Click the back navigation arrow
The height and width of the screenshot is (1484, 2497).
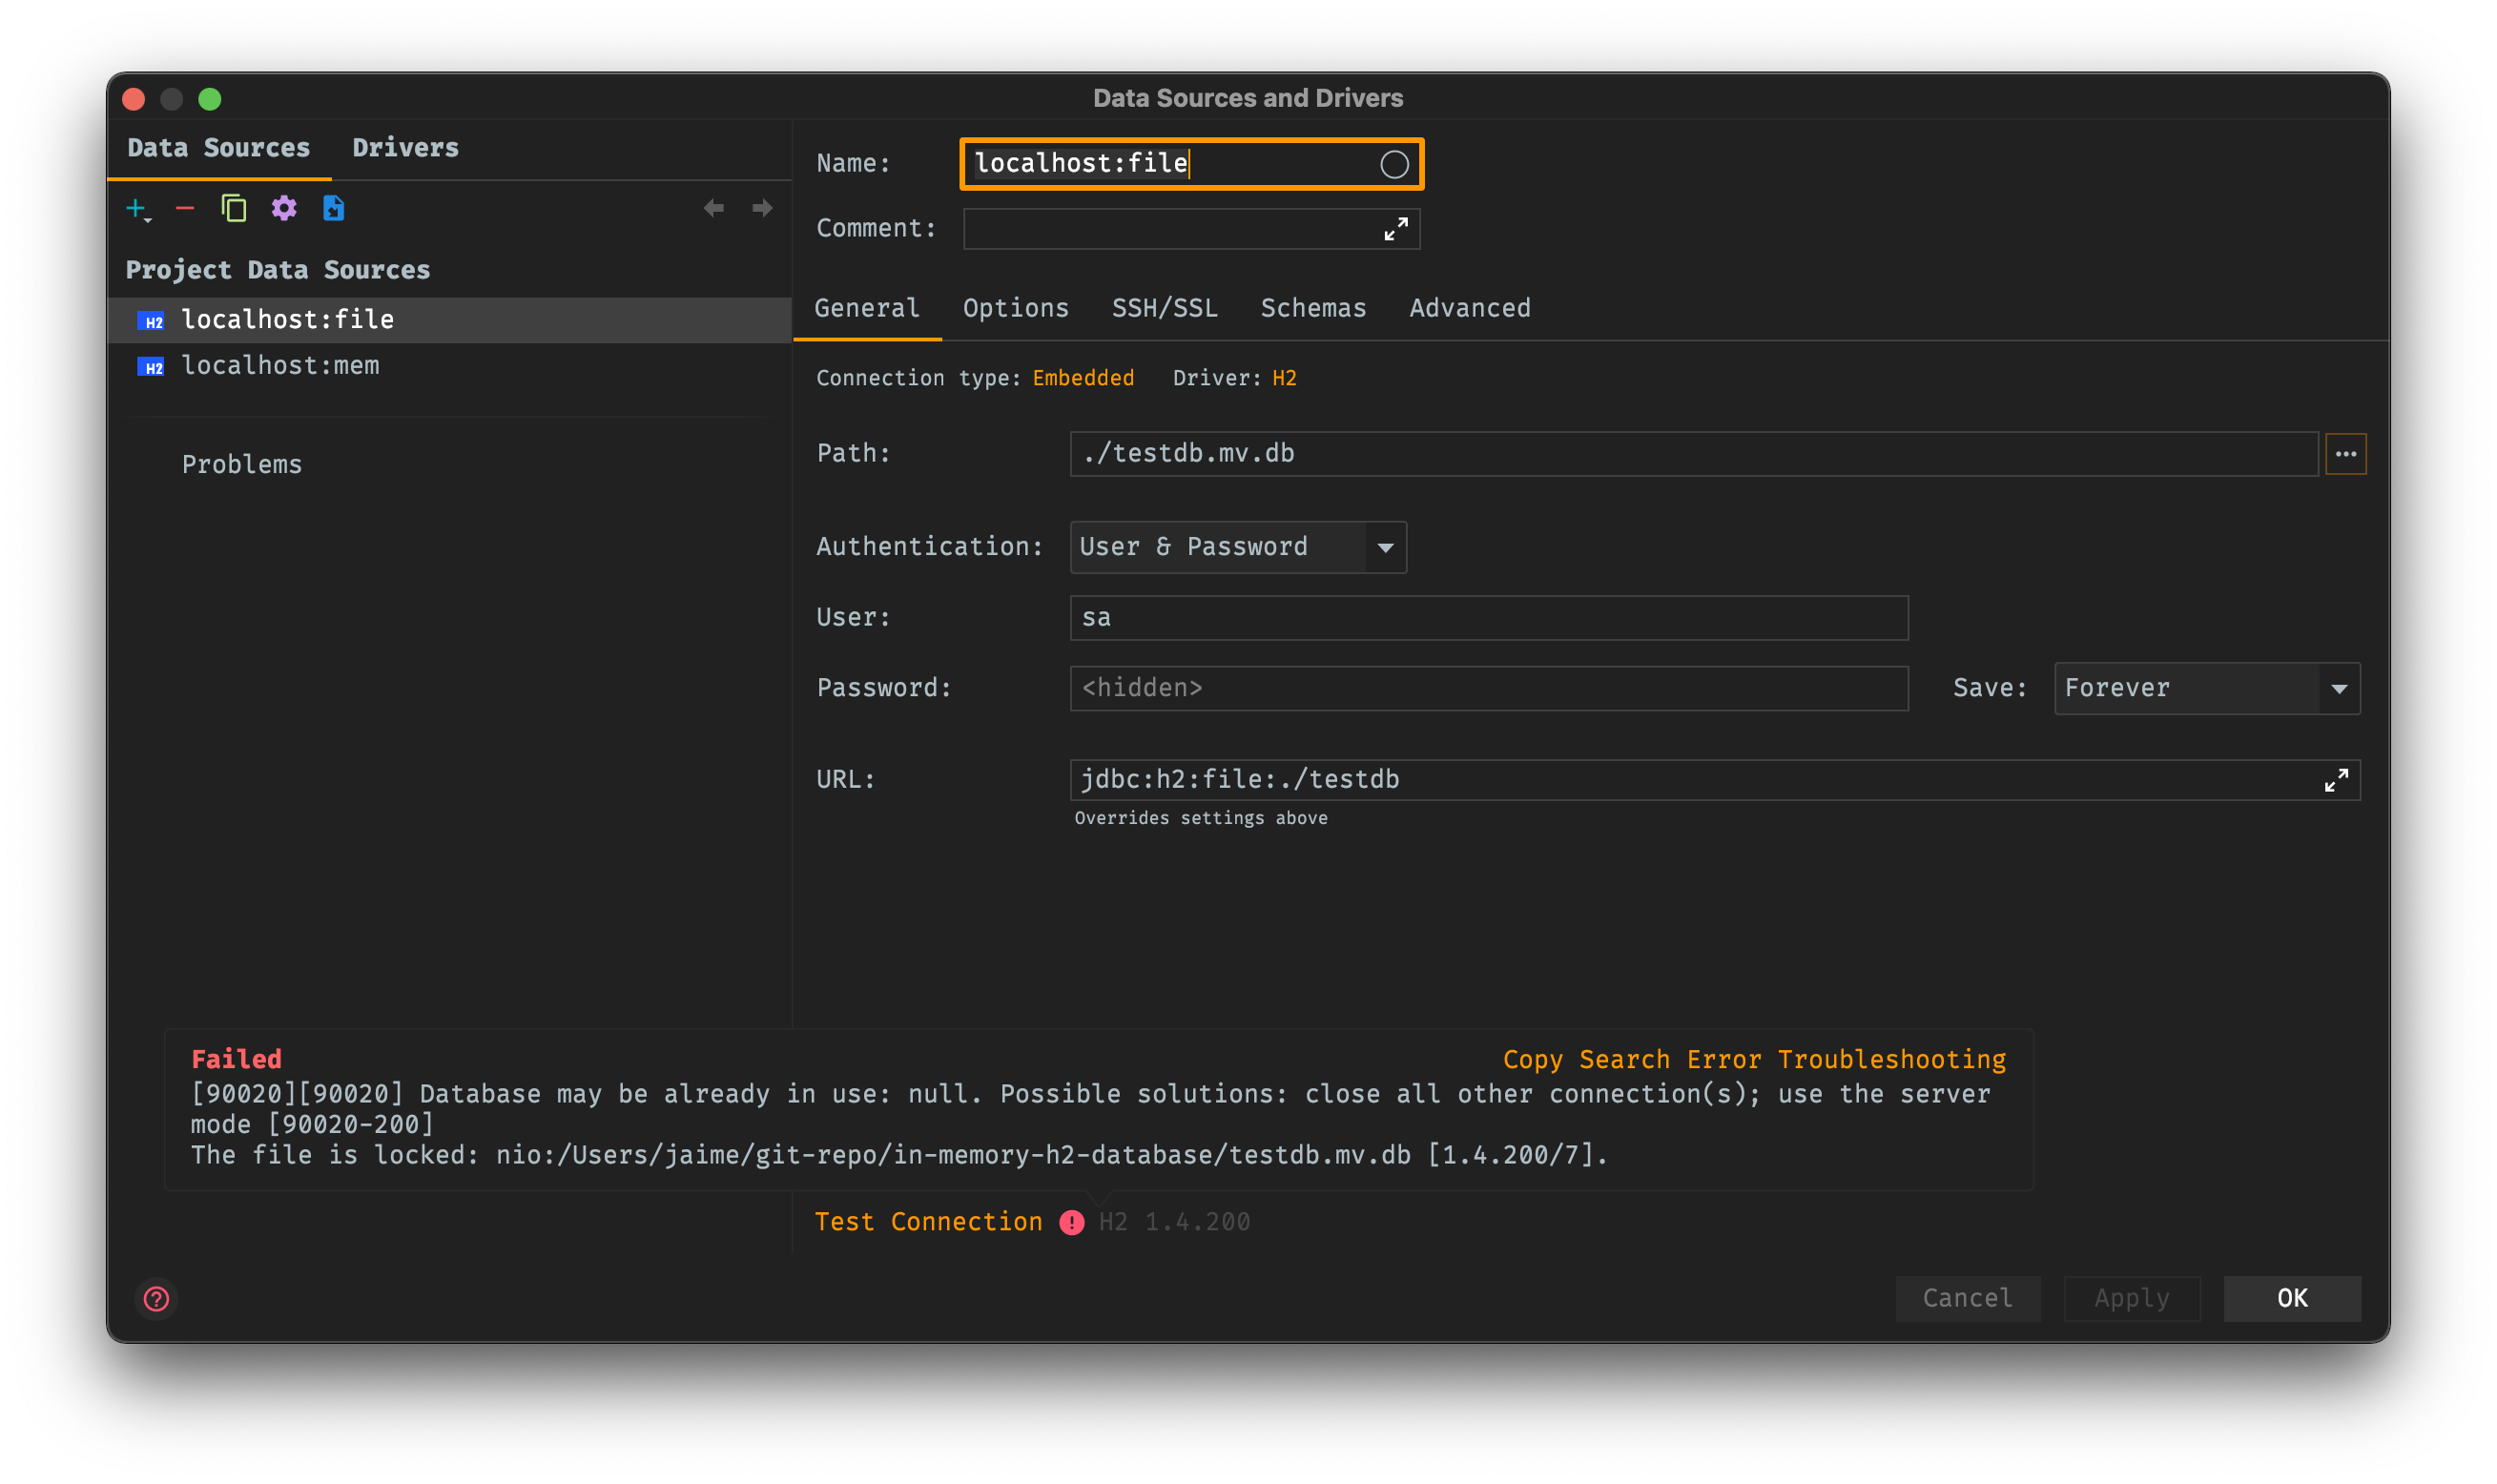(x=713, y=208)
